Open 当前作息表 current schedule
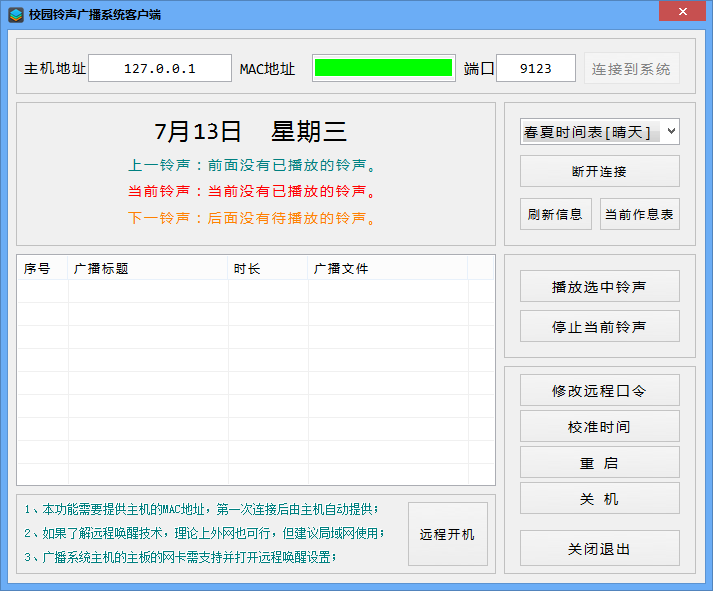 (639, 214)
